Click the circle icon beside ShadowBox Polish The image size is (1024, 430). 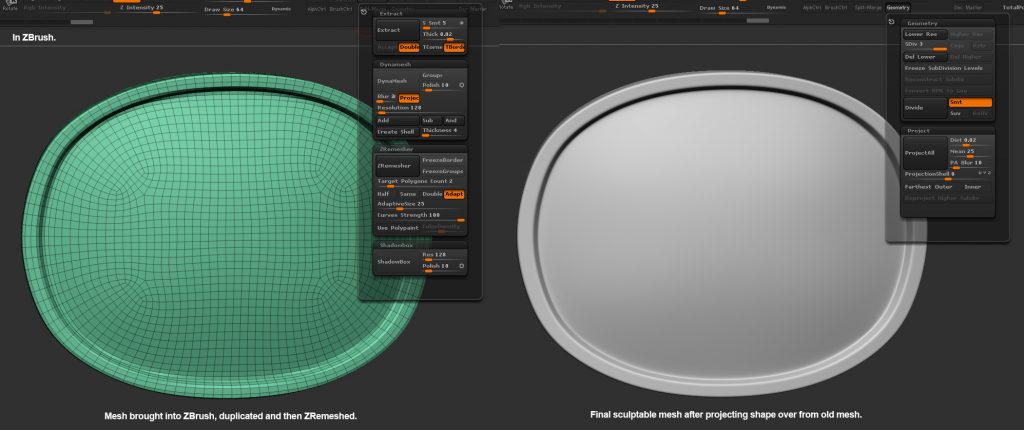pyautogui.click(x=462, y=266)
